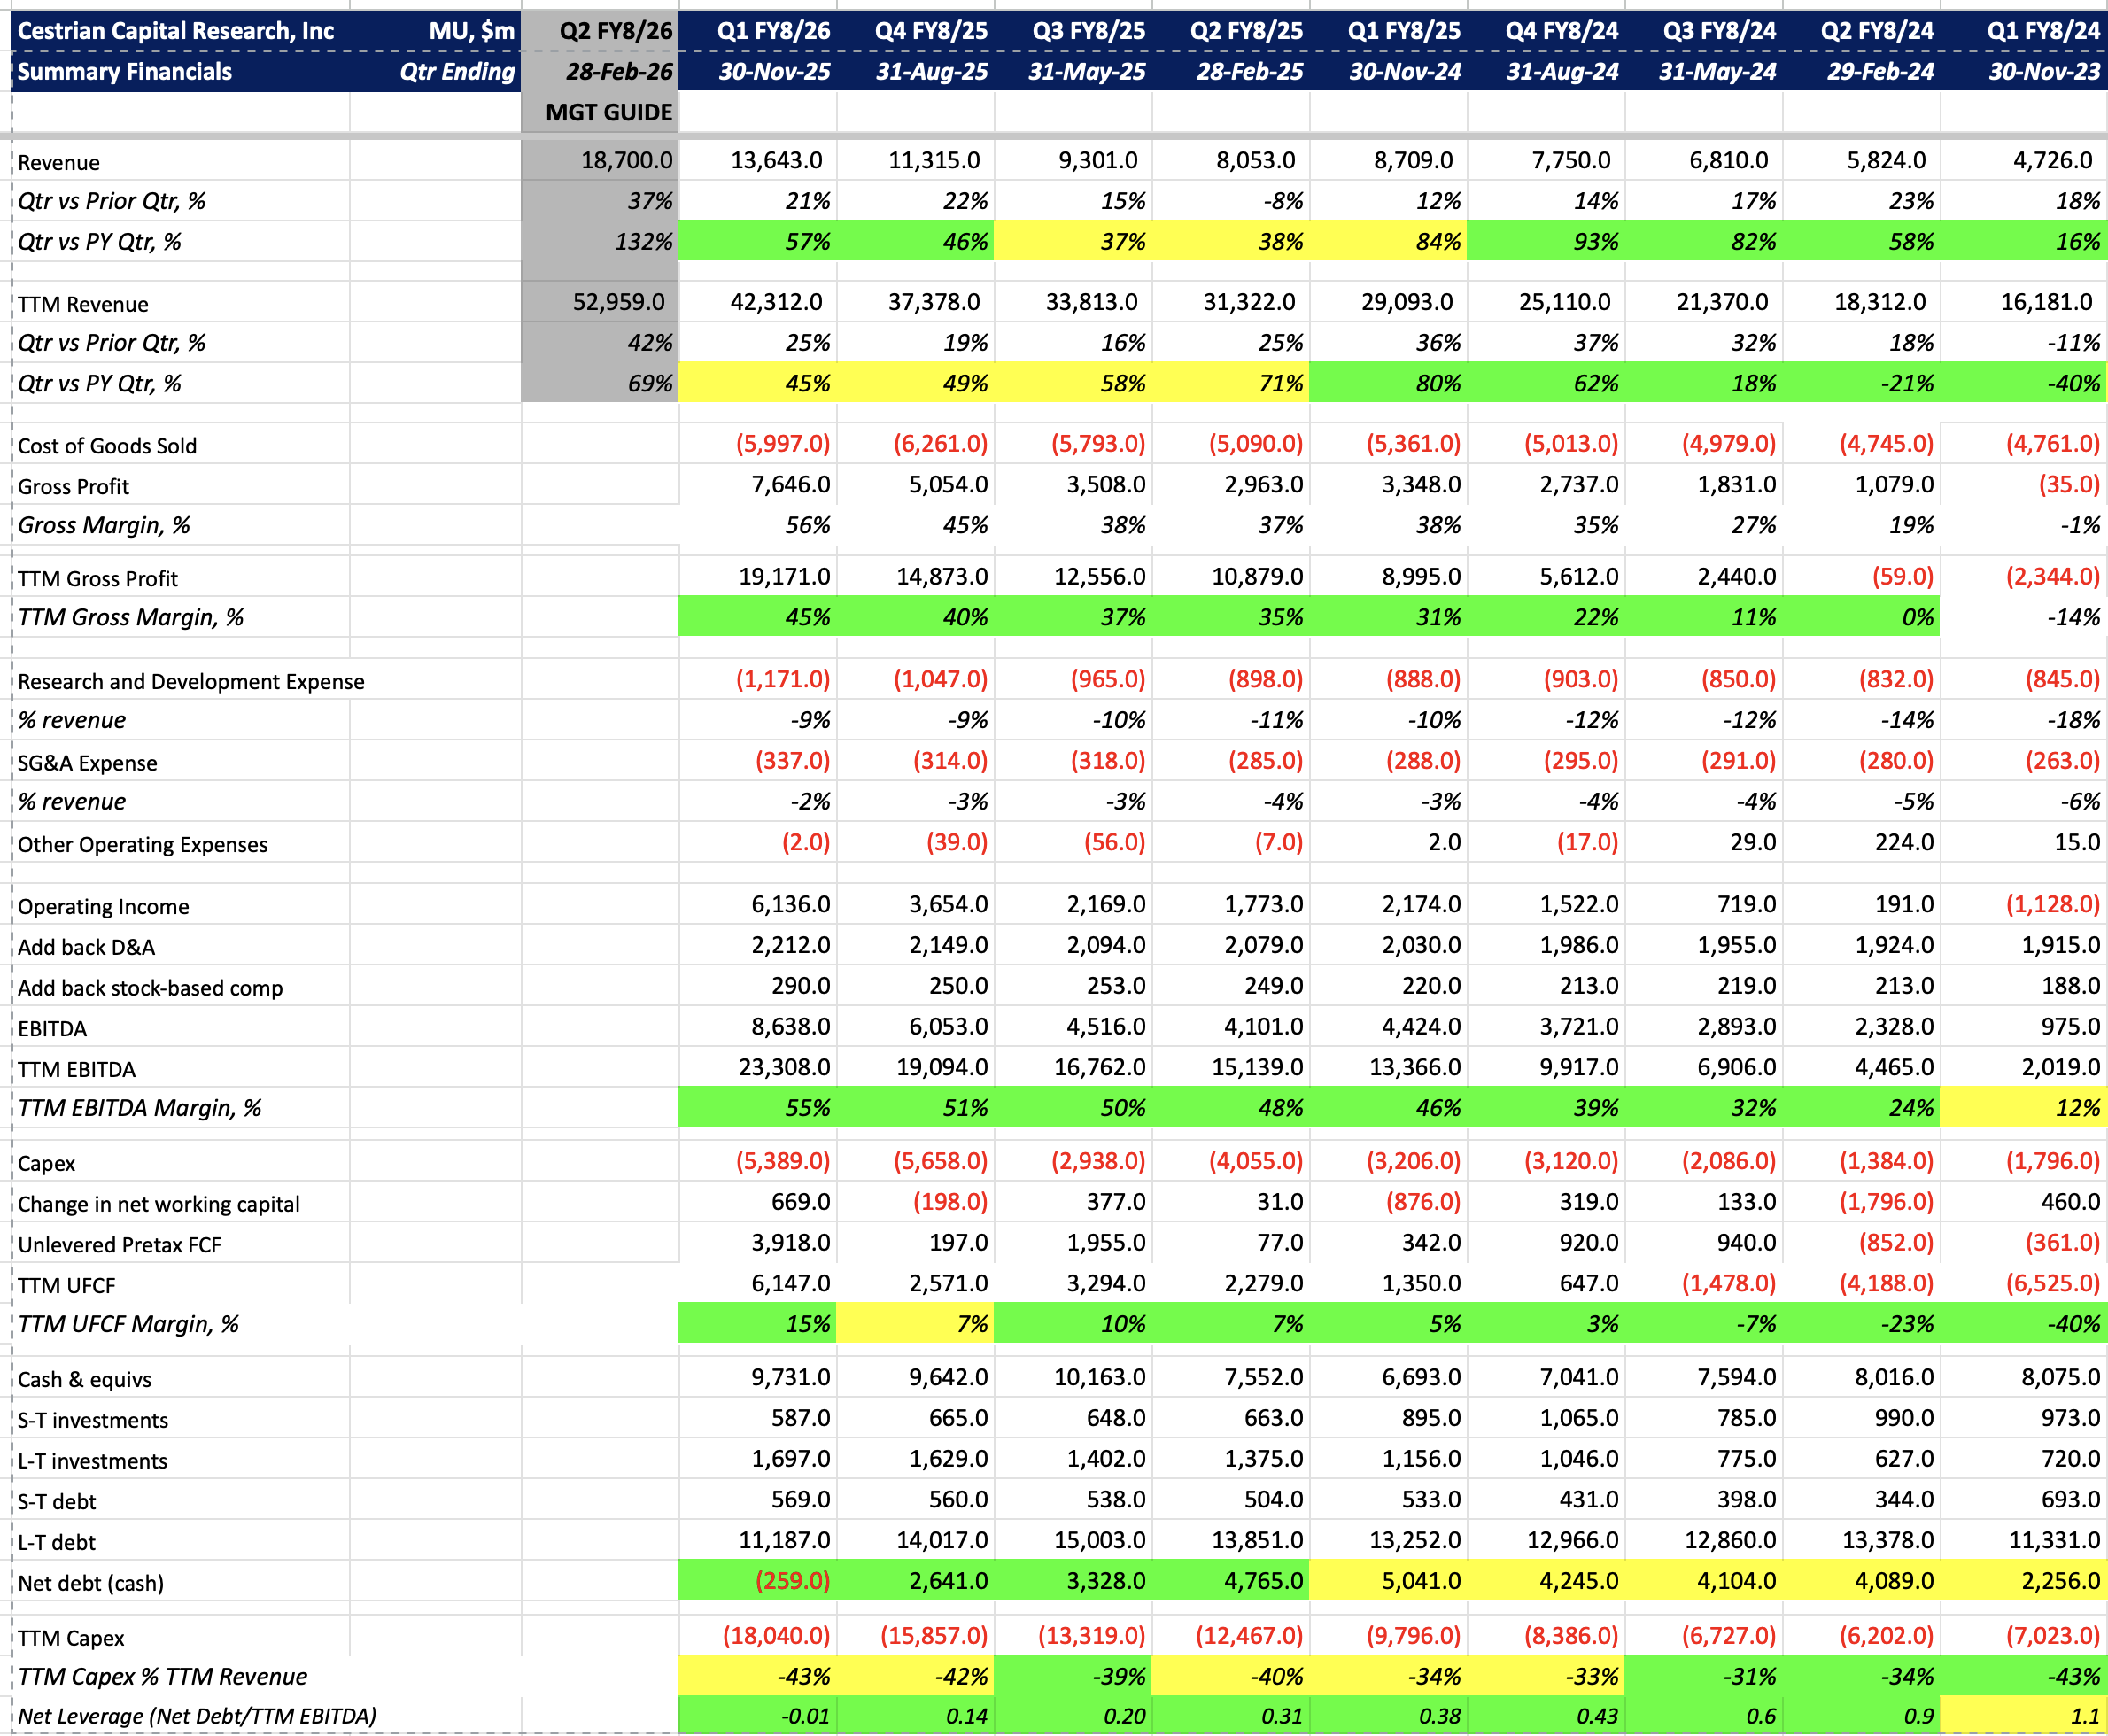Select the Revenue row label
Image resolution: width=2108 pixels, height=1736 pixels.
coord(59,163)
